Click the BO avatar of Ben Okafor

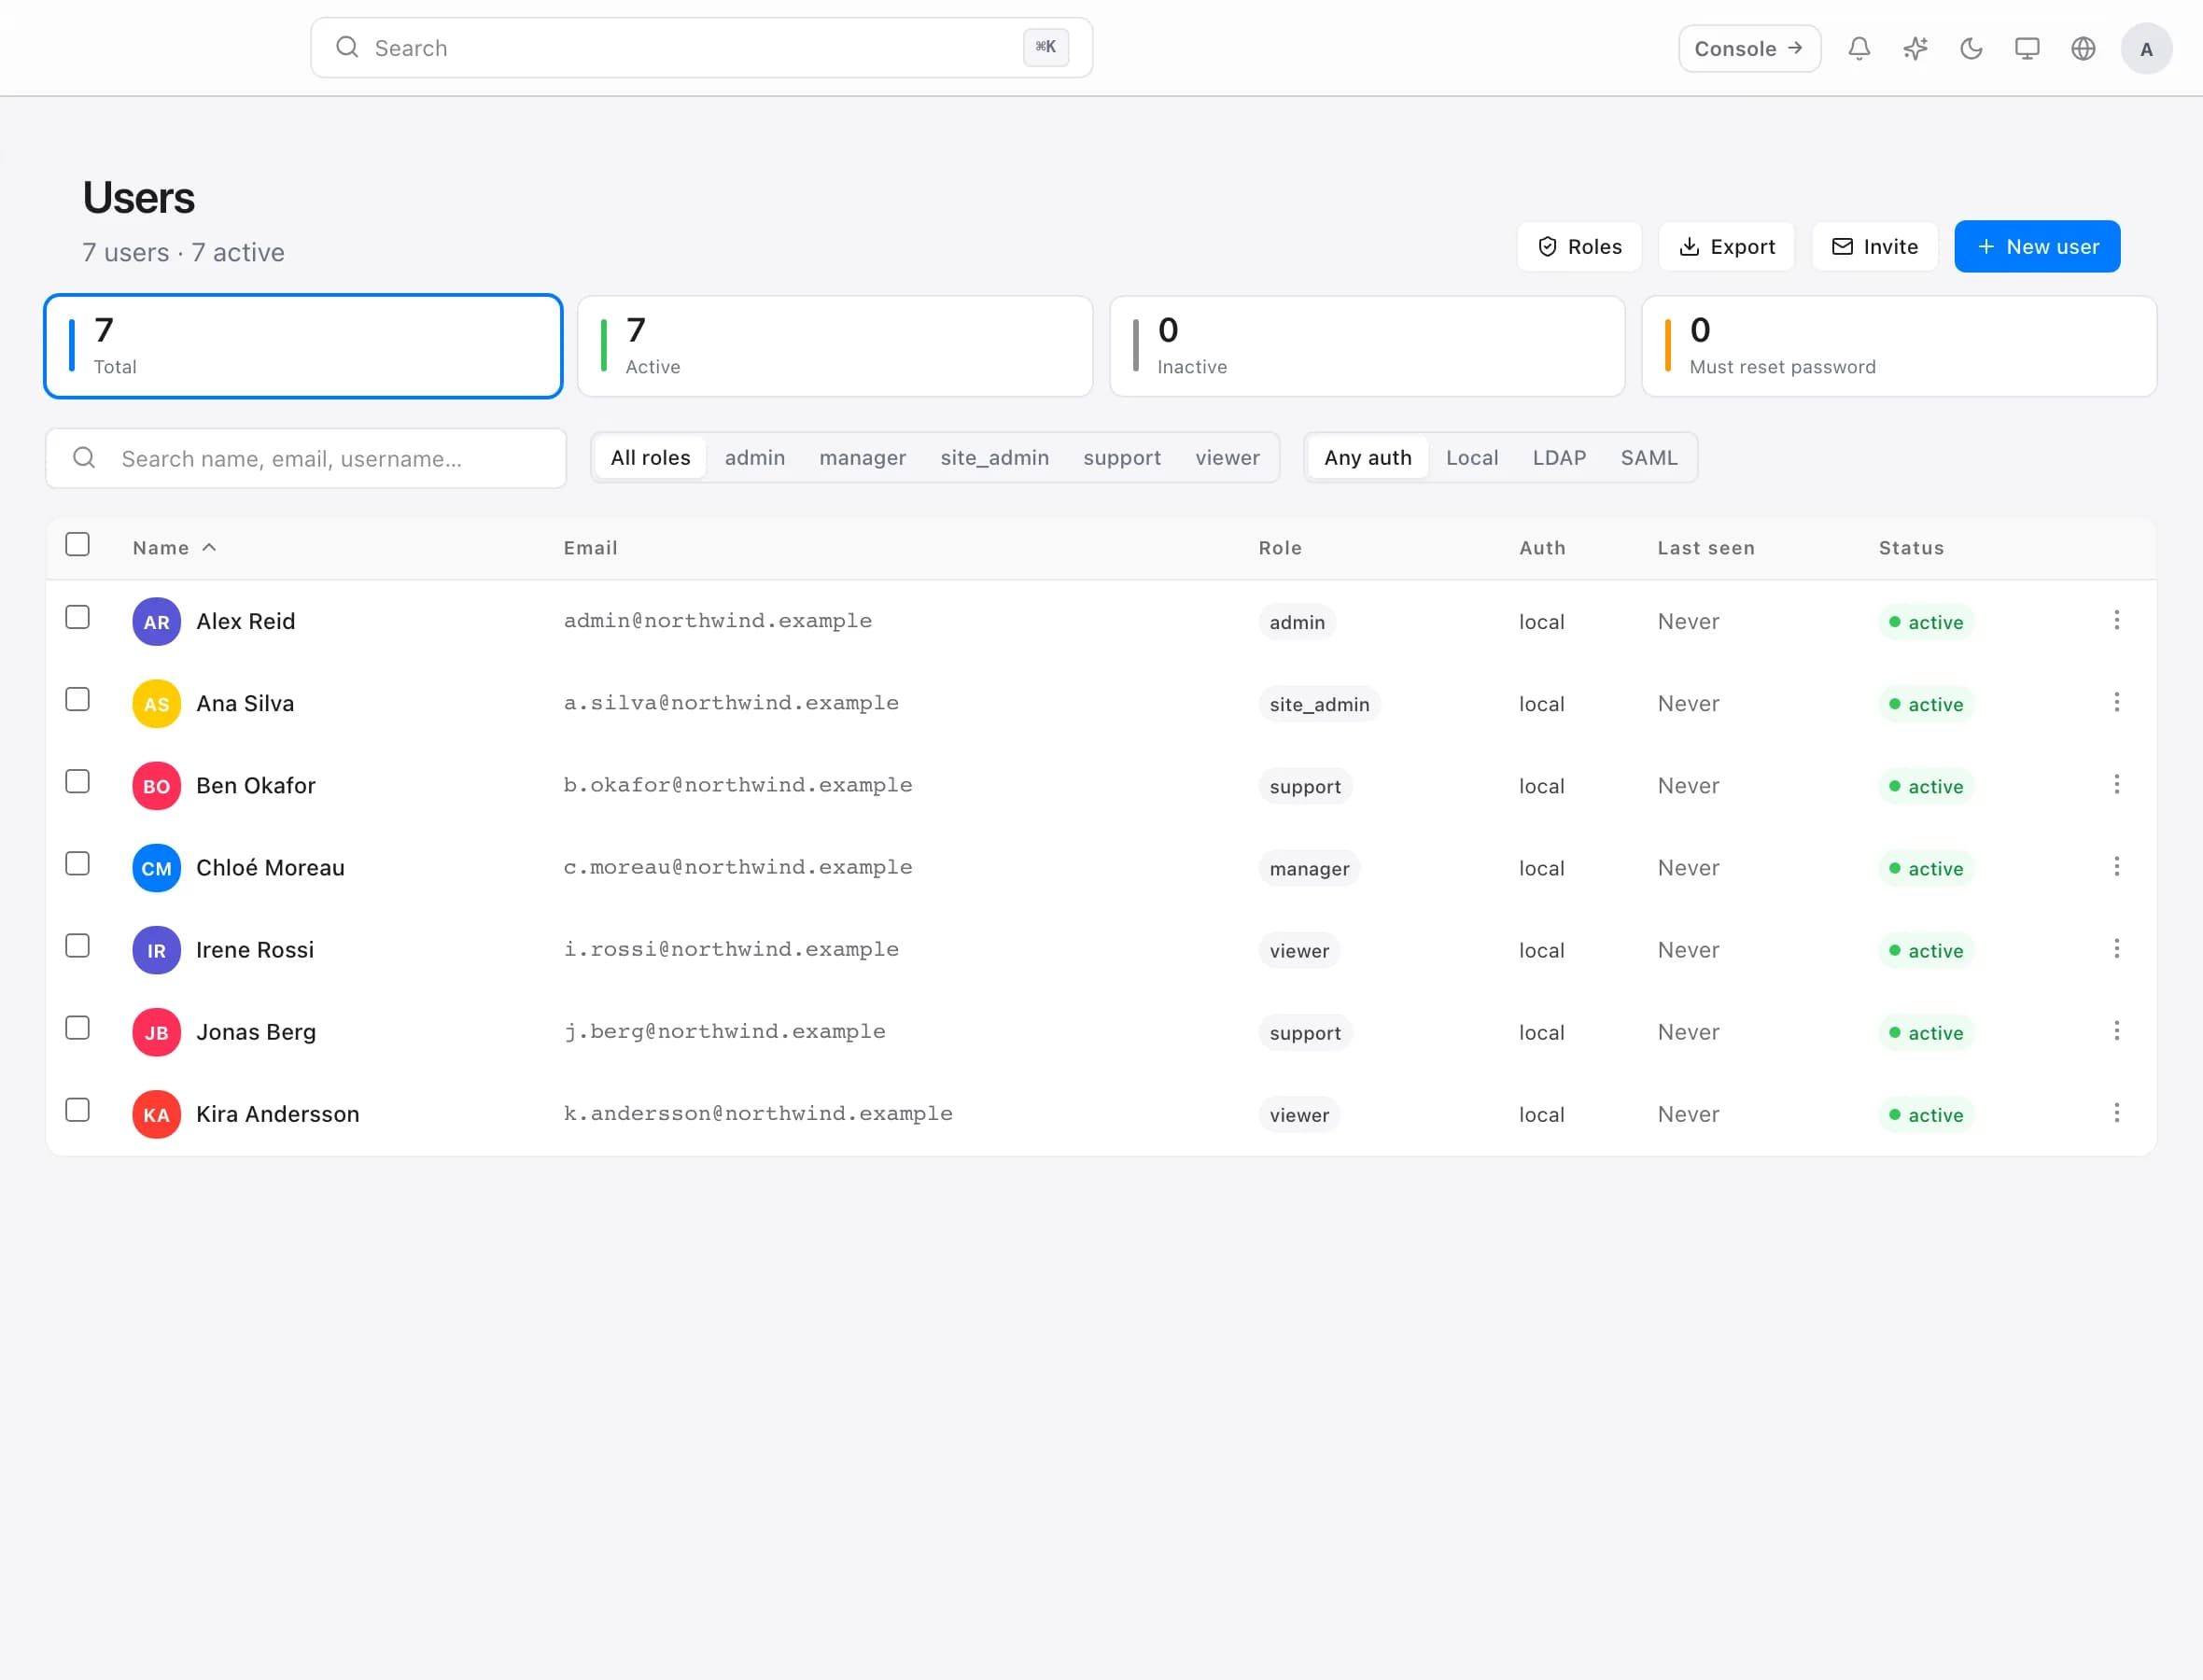(156, 785)
